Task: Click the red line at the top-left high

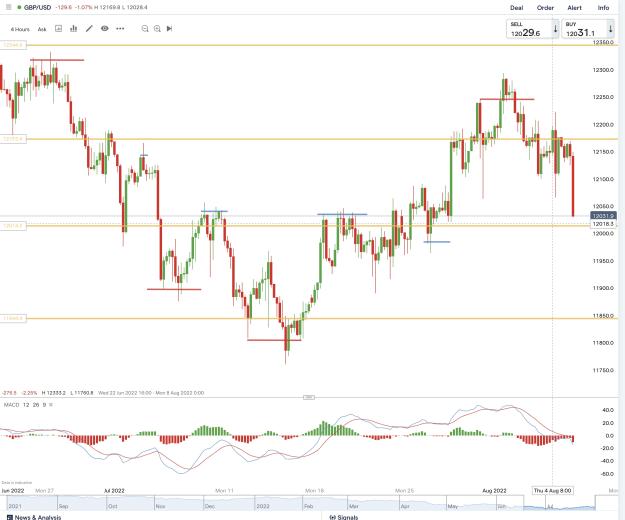Action: [57, 60]
